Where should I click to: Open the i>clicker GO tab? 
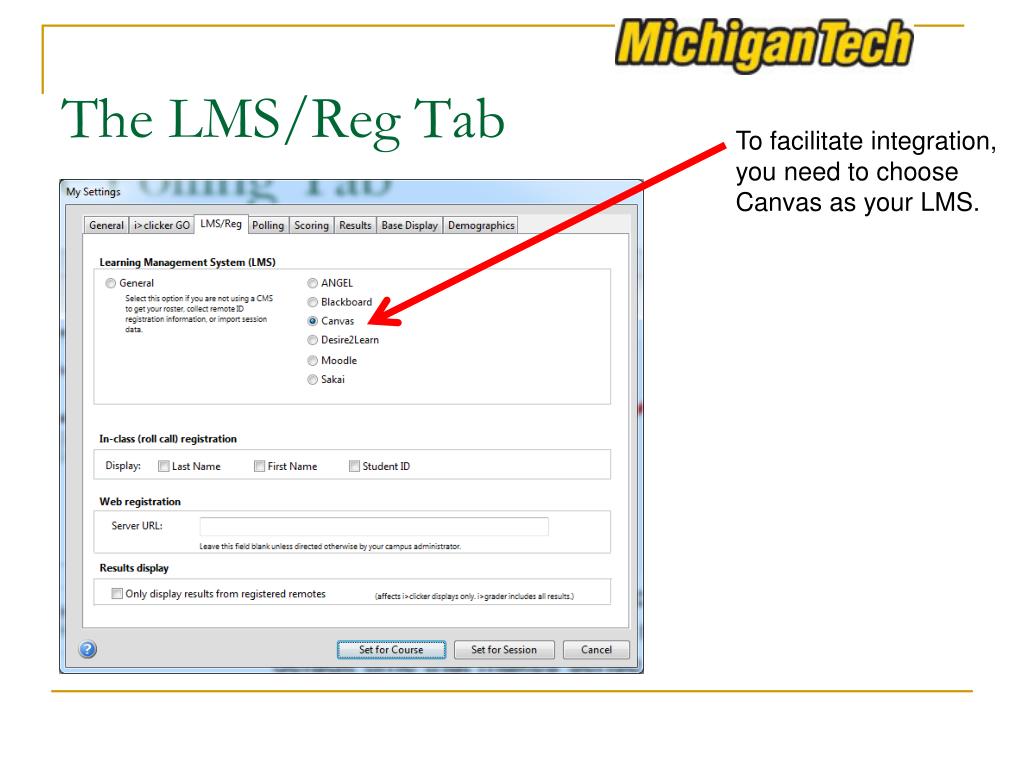click(x=161, y=225)
